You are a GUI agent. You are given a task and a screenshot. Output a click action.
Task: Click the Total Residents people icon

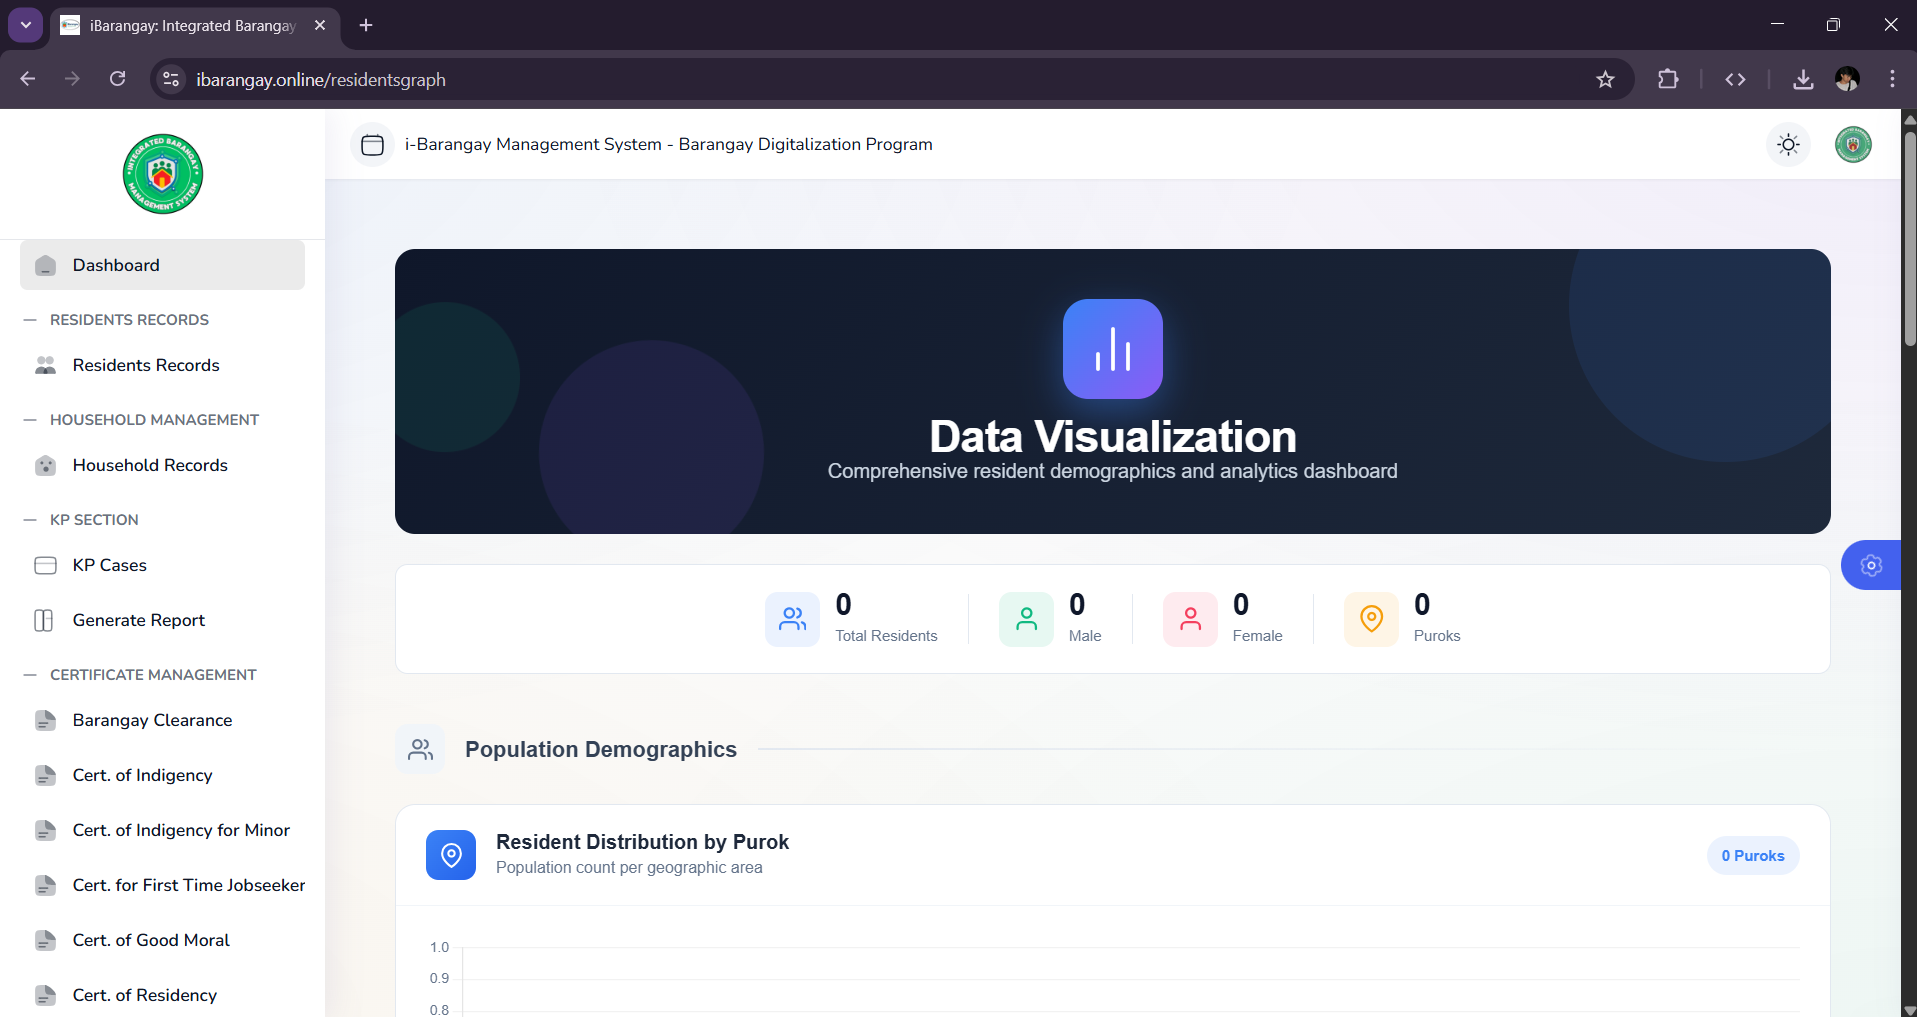coord(792,619)
